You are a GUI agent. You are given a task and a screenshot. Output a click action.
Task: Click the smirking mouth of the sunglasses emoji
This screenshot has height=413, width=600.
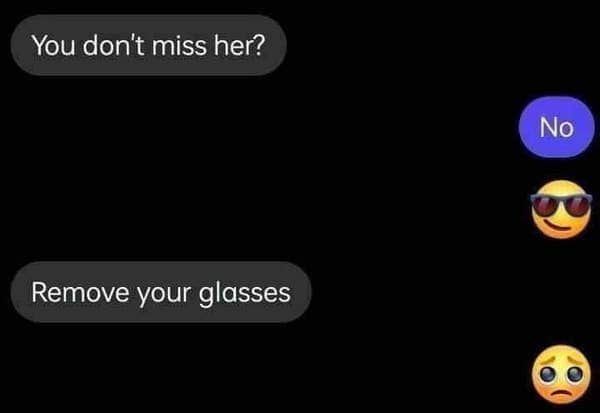560,225
